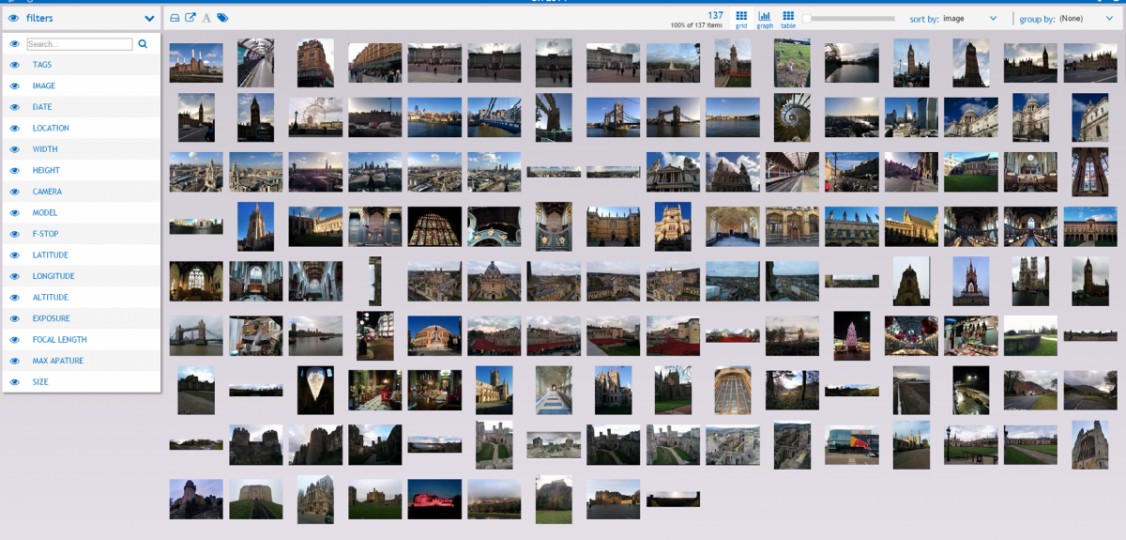This screenshot has width=1126, height=540.
Task: Switch to graph view
Action: tap(765, 19)
